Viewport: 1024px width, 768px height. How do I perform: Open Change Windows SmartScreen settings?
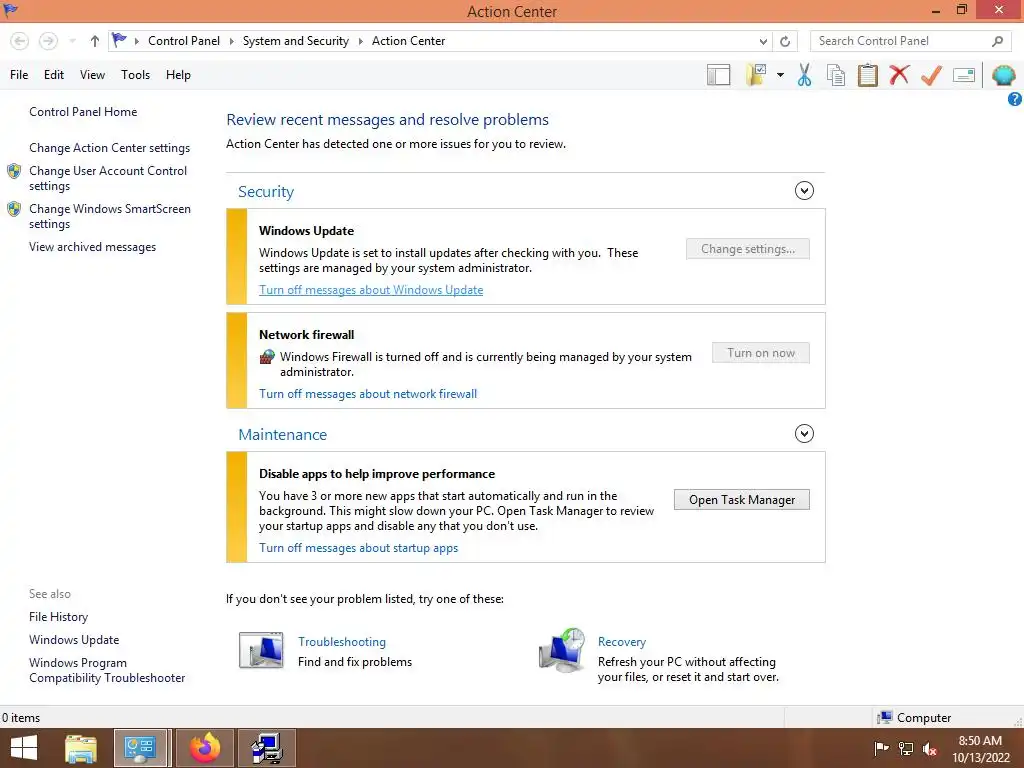pos(110,216)
